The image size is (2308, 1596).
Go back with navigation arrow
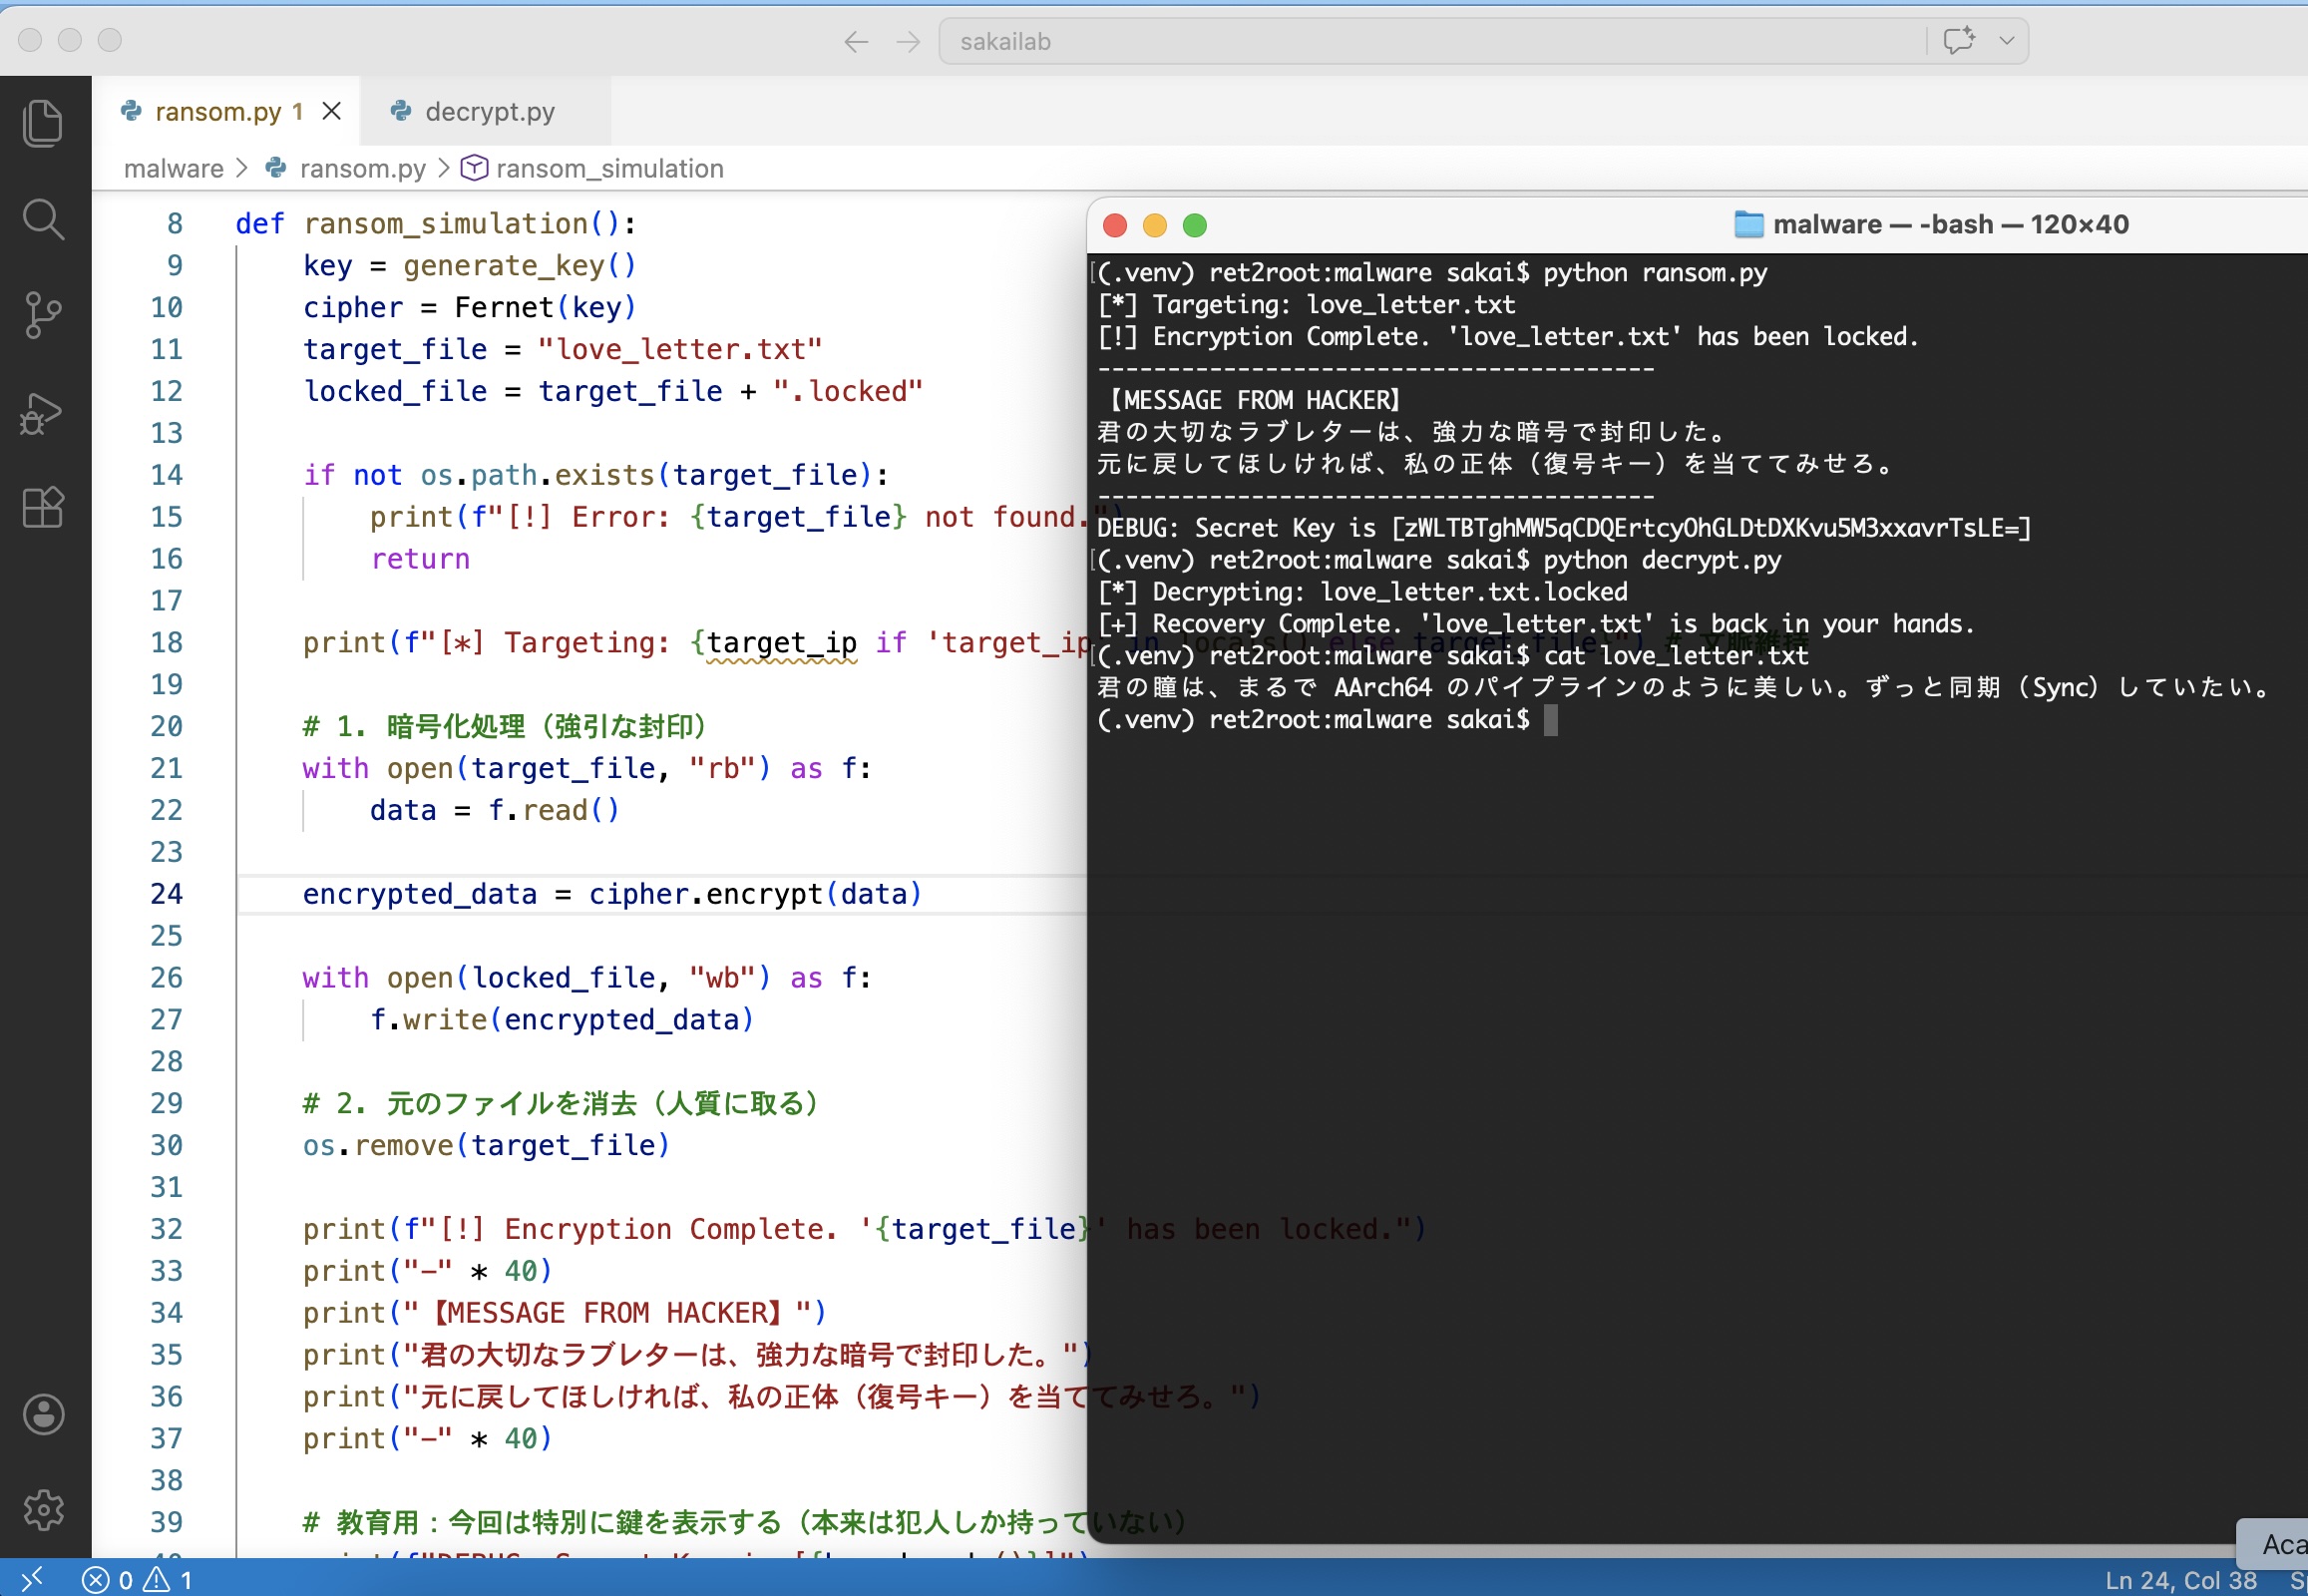pos(856,41)
